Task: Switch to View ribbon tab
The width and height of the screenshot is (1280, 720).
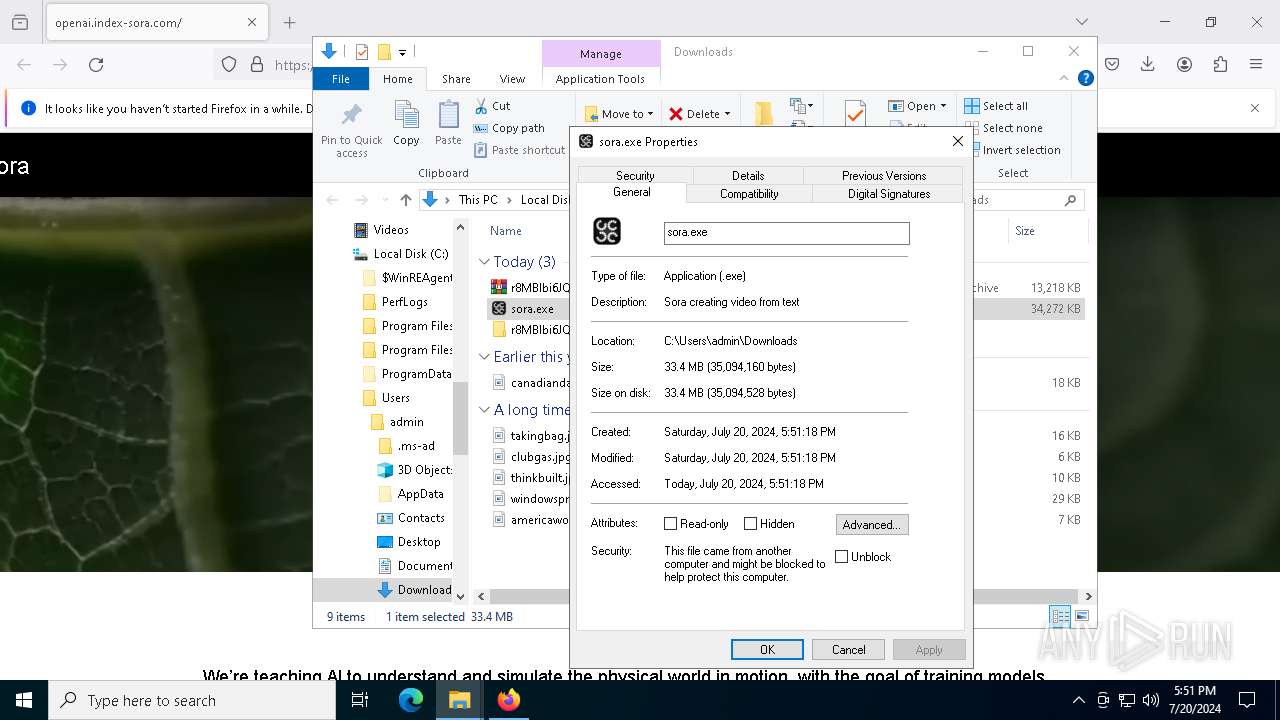Action: (512, 79)
